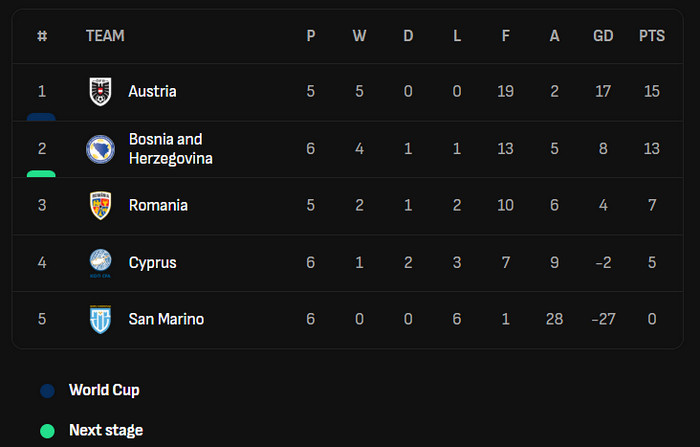Select the Romania team name
This screenshot has height=447, width=700.
pos(158,206)
